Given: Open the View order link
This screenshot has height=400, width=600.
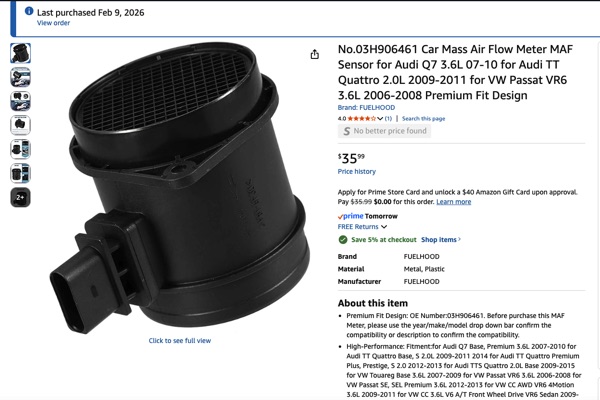Looking at the screenshot, I should [x=53, y=23].
